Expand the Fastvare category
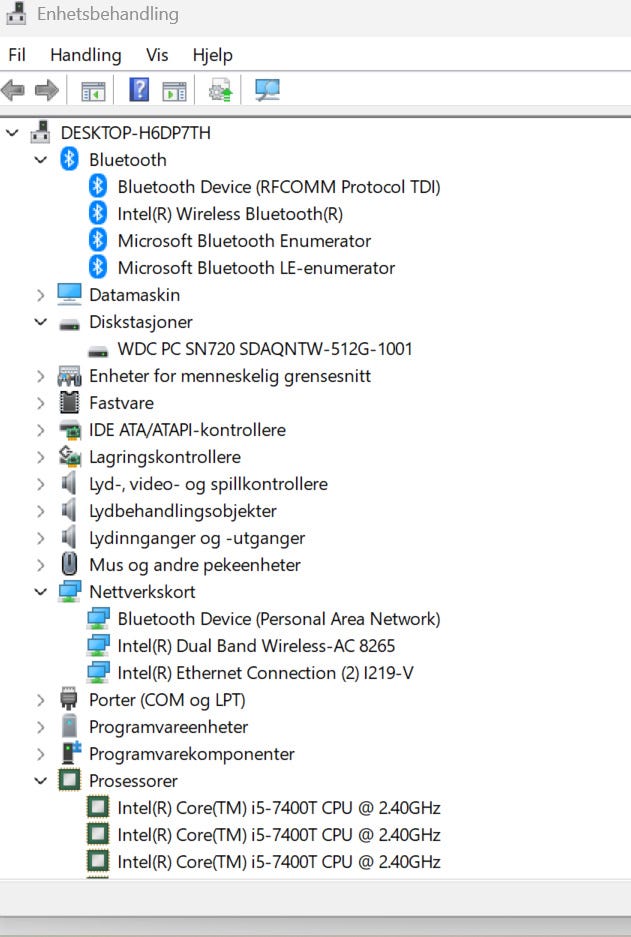The width and height of the screenshot is (631, 937). point(41,403)
